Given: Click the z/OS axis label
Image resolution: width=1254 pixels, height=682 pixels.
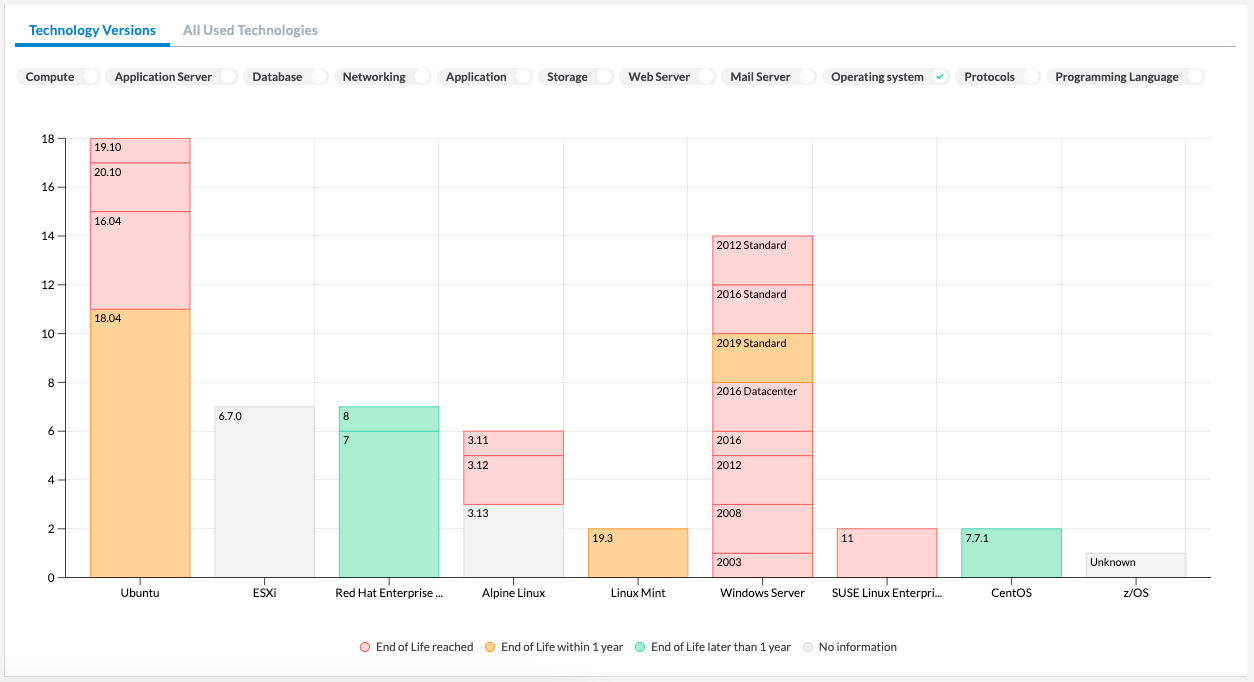Looking at the screenshot, I should (x=1136, y=593).
